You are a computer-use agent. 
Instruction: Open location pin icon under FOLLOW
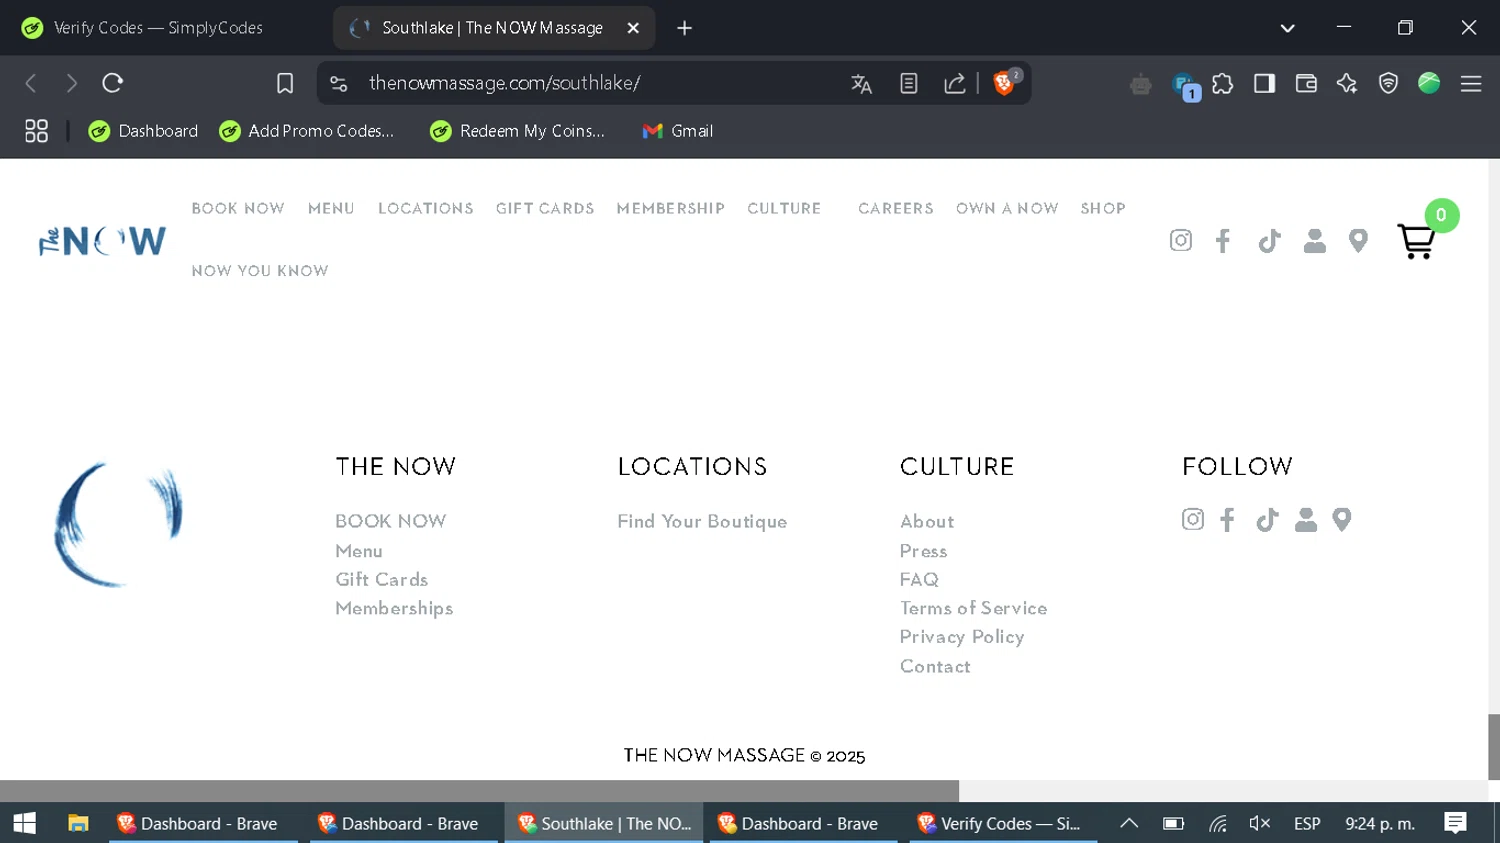click(x=1342, y=520)
